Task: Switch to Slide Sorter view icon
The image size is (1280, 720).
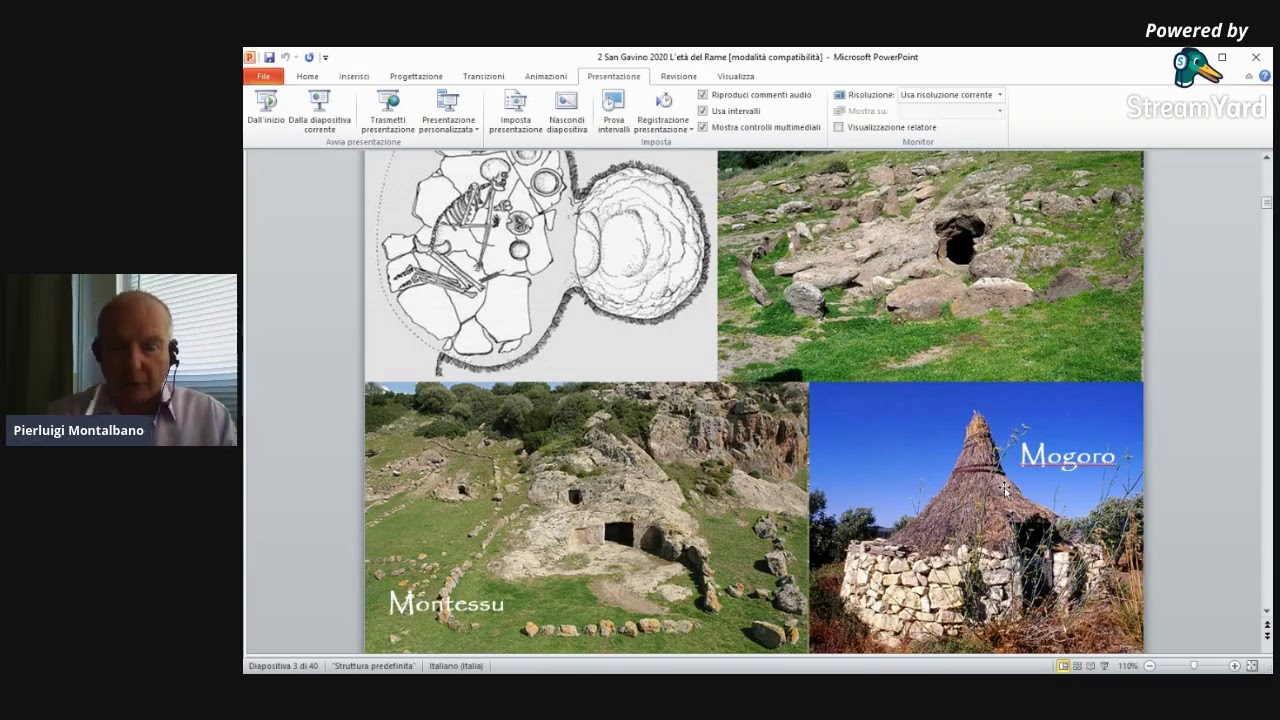Action: click(1077, 666)
